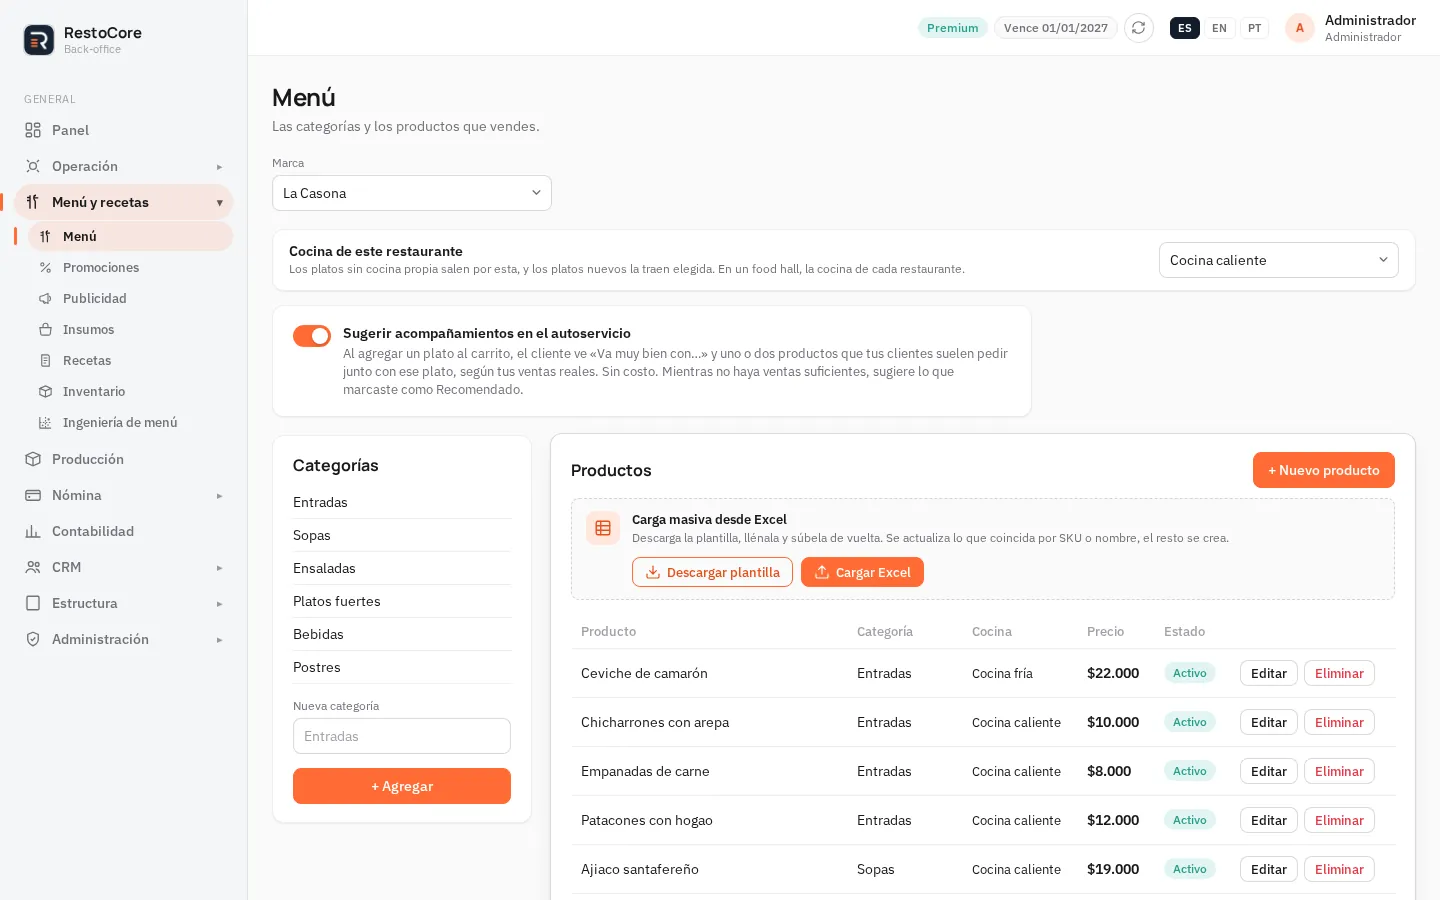Click Descargar plantilla button
1440x900 pixels.
coord(712,572)
